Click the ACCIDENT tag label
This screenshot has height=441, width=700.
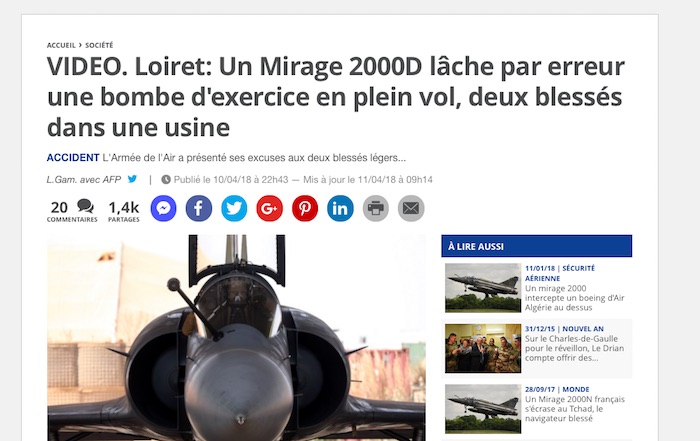click(x=73, y=158)
